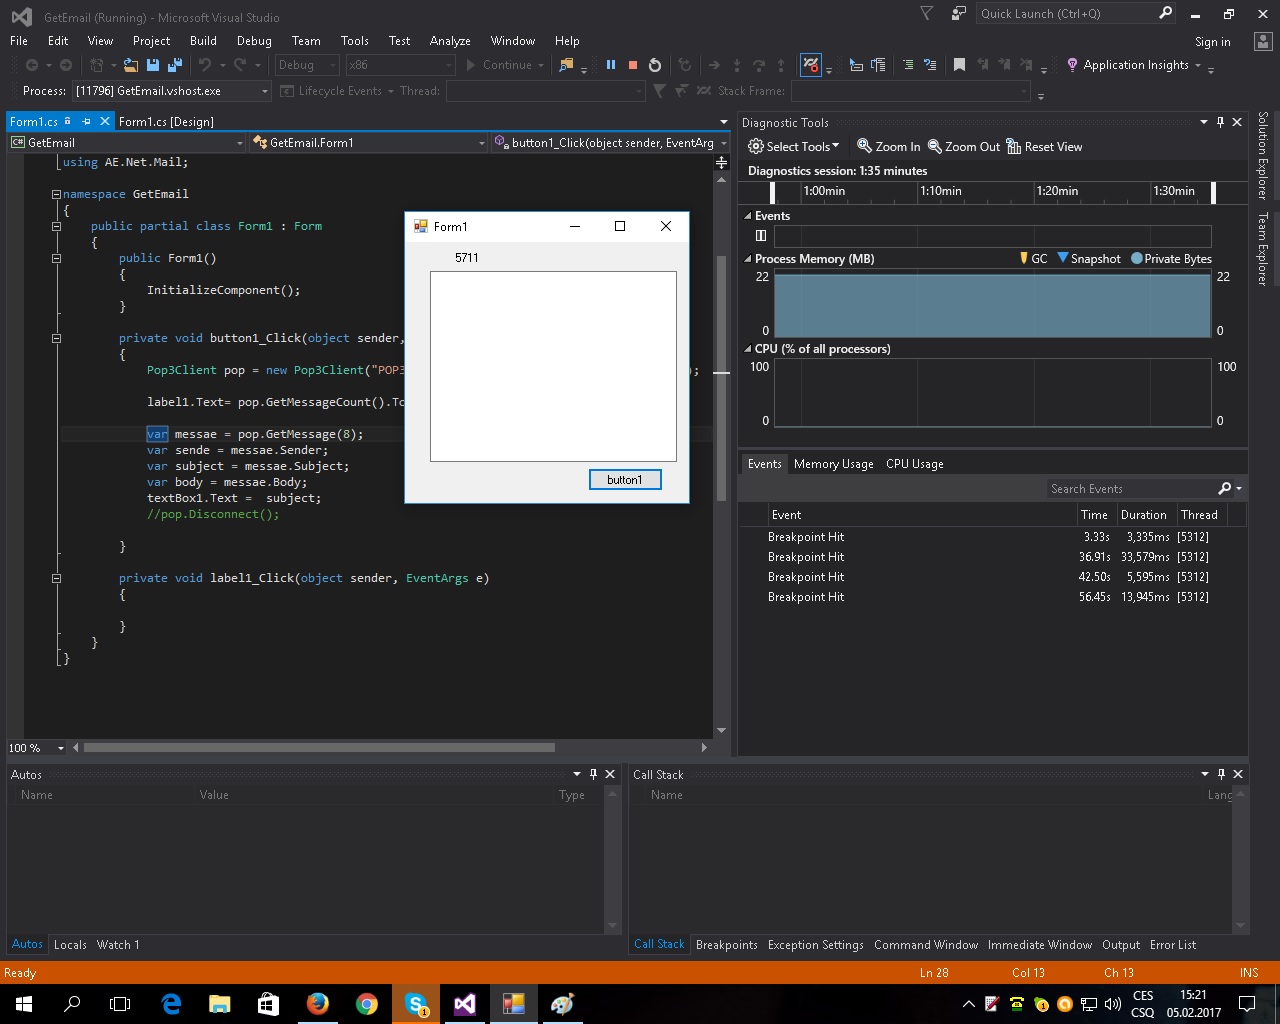Screen dimensions: 1280x1024
Task: Click Zoom In in Diagnostic Tools
Action: [888, 147]
